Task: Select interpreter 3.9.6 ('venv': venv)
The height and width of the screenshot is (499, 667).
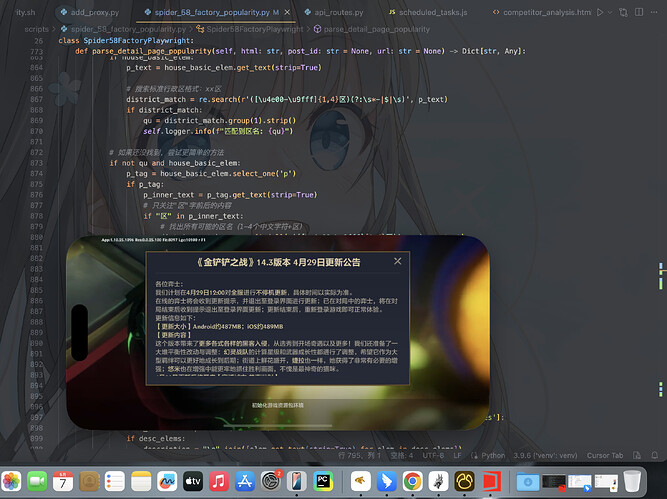Action: [x=545, y=455]
